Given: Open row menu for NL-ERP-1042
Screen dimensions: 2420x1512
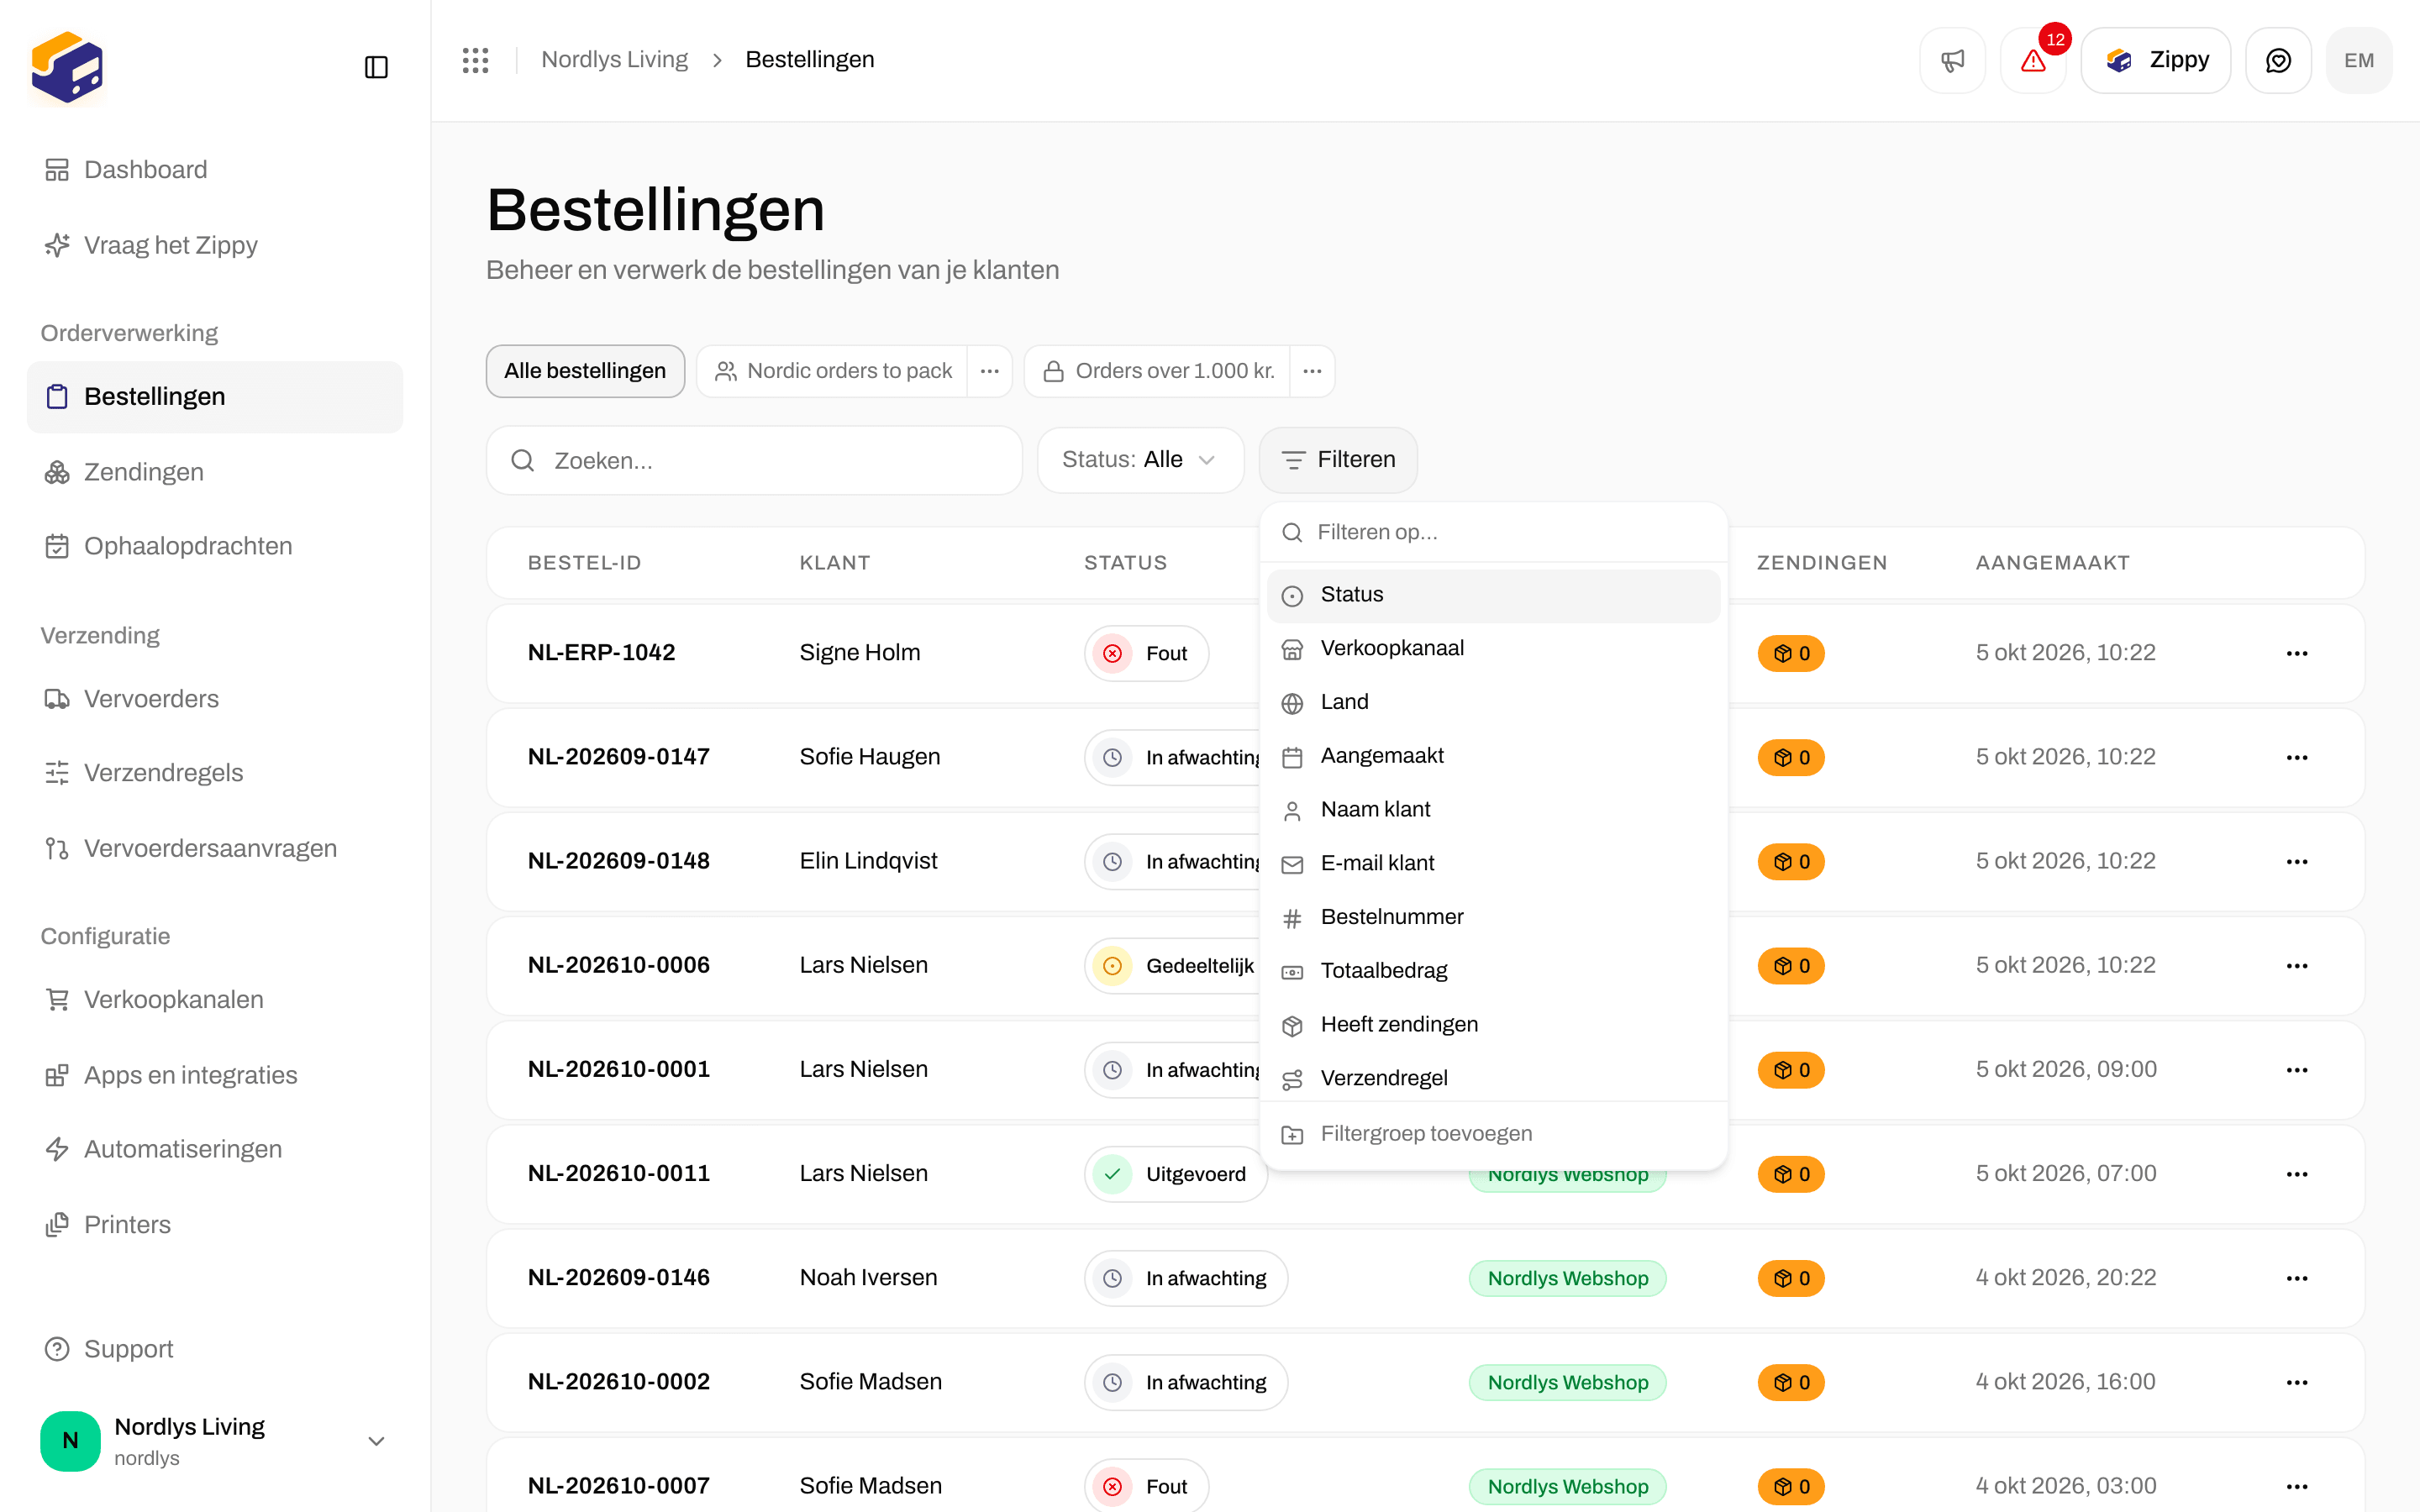Looking at the screenshot, I should point(2296,653).
